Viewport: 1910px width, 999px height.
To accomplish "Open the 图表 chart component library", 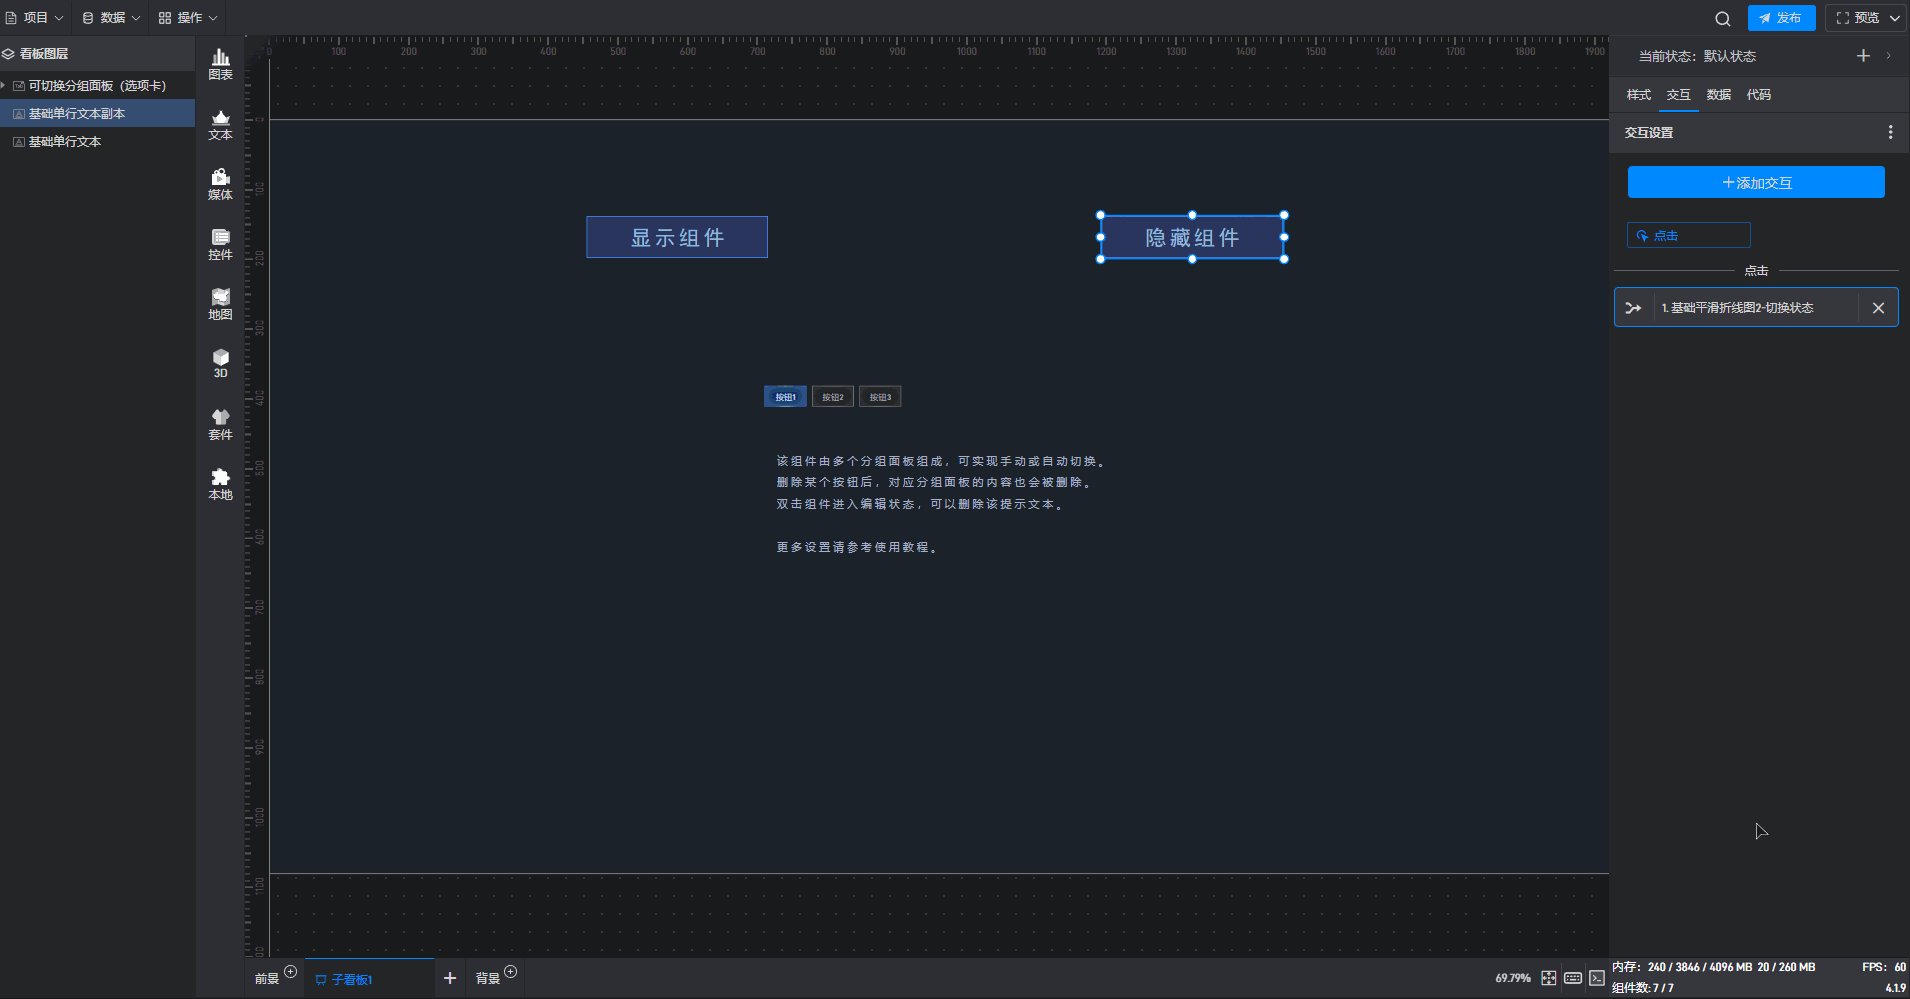I will pyautogui.click(x=220, y=65).
